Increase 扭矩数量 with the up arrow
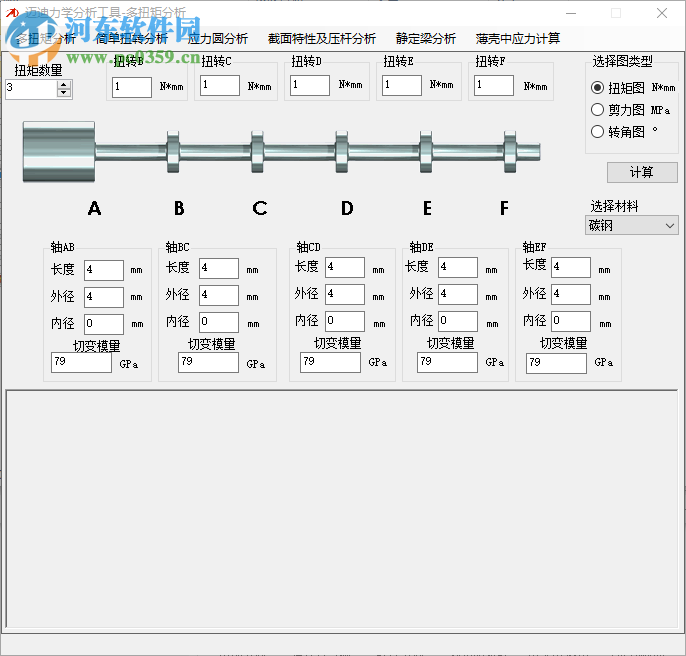686x656 pixels. (x=64, y=84)
